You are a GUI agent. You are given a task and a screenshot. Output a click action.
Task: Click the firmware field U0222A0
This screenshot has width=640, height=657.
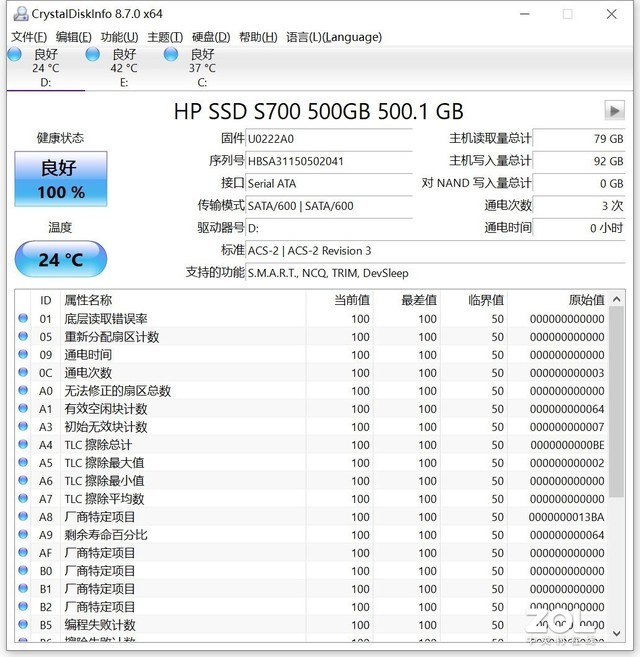tap(329, 139)
